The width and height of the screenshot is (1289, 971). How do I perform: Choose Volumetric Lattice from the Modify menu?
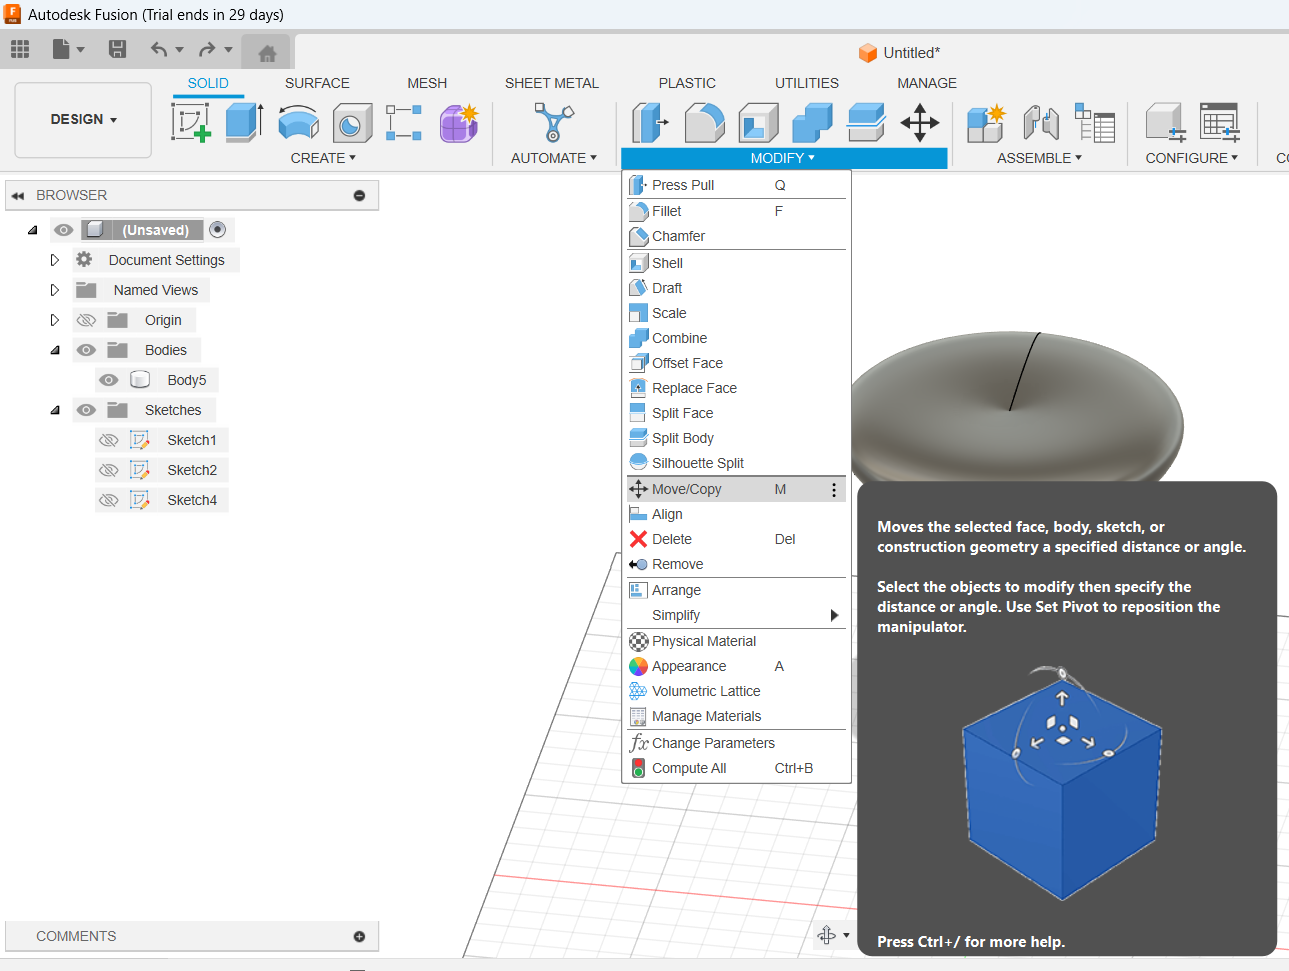pos(736,691)
